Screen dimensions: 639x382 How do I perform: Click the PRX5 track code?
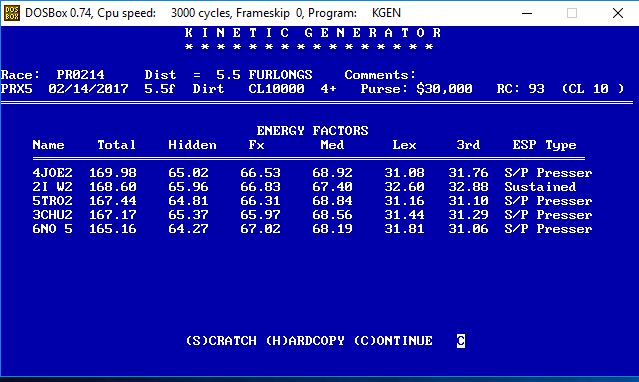point(16,88)
